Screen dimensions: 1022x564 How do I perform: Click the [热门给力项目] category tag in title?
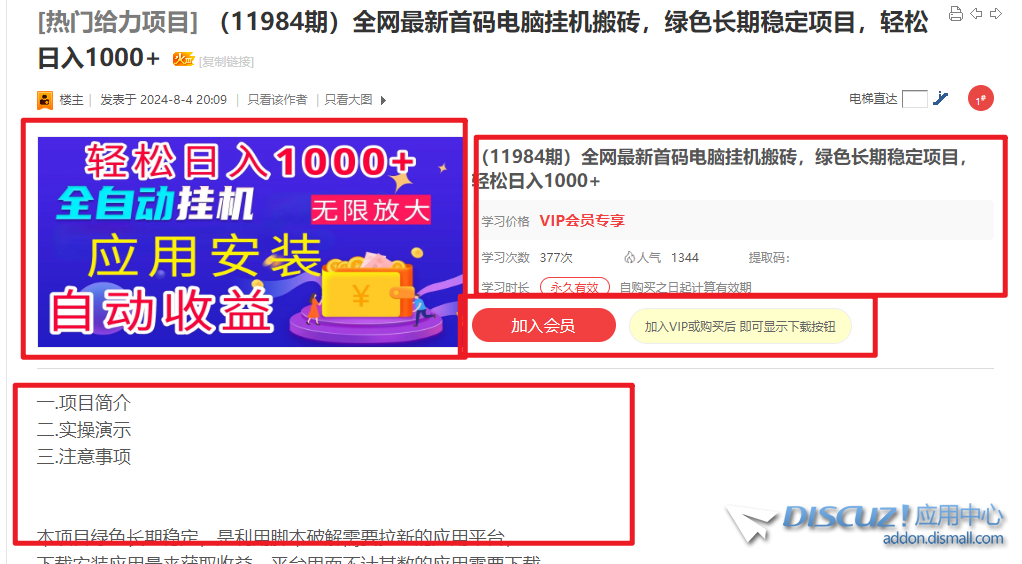tap(118, 23)
